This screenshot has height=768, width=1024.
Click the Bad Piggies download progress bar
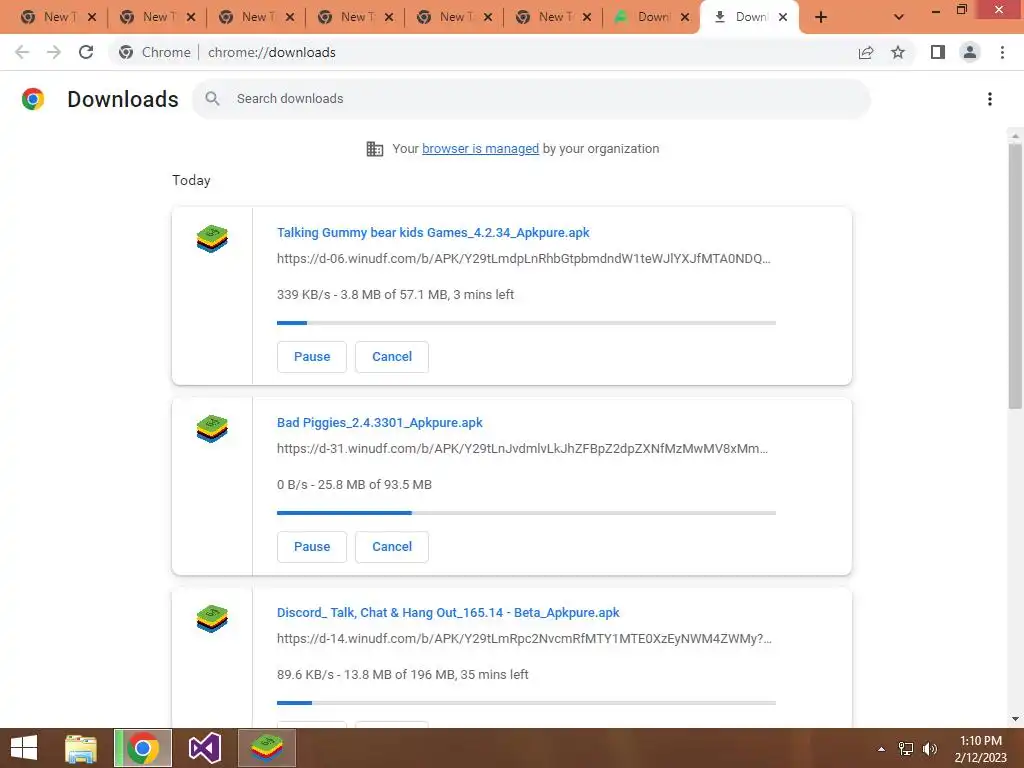526,513
